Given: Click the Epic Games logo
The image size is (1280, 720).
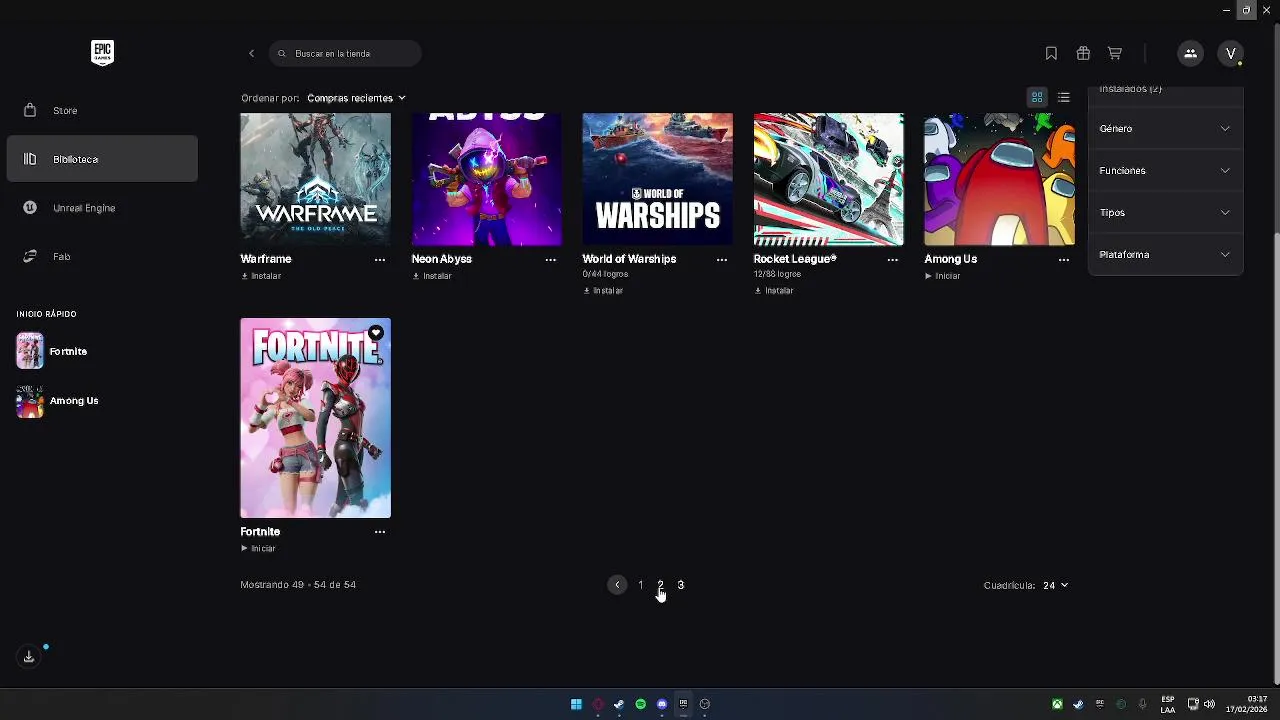Looking at the screenshot, I should click(x=102, y=53).
